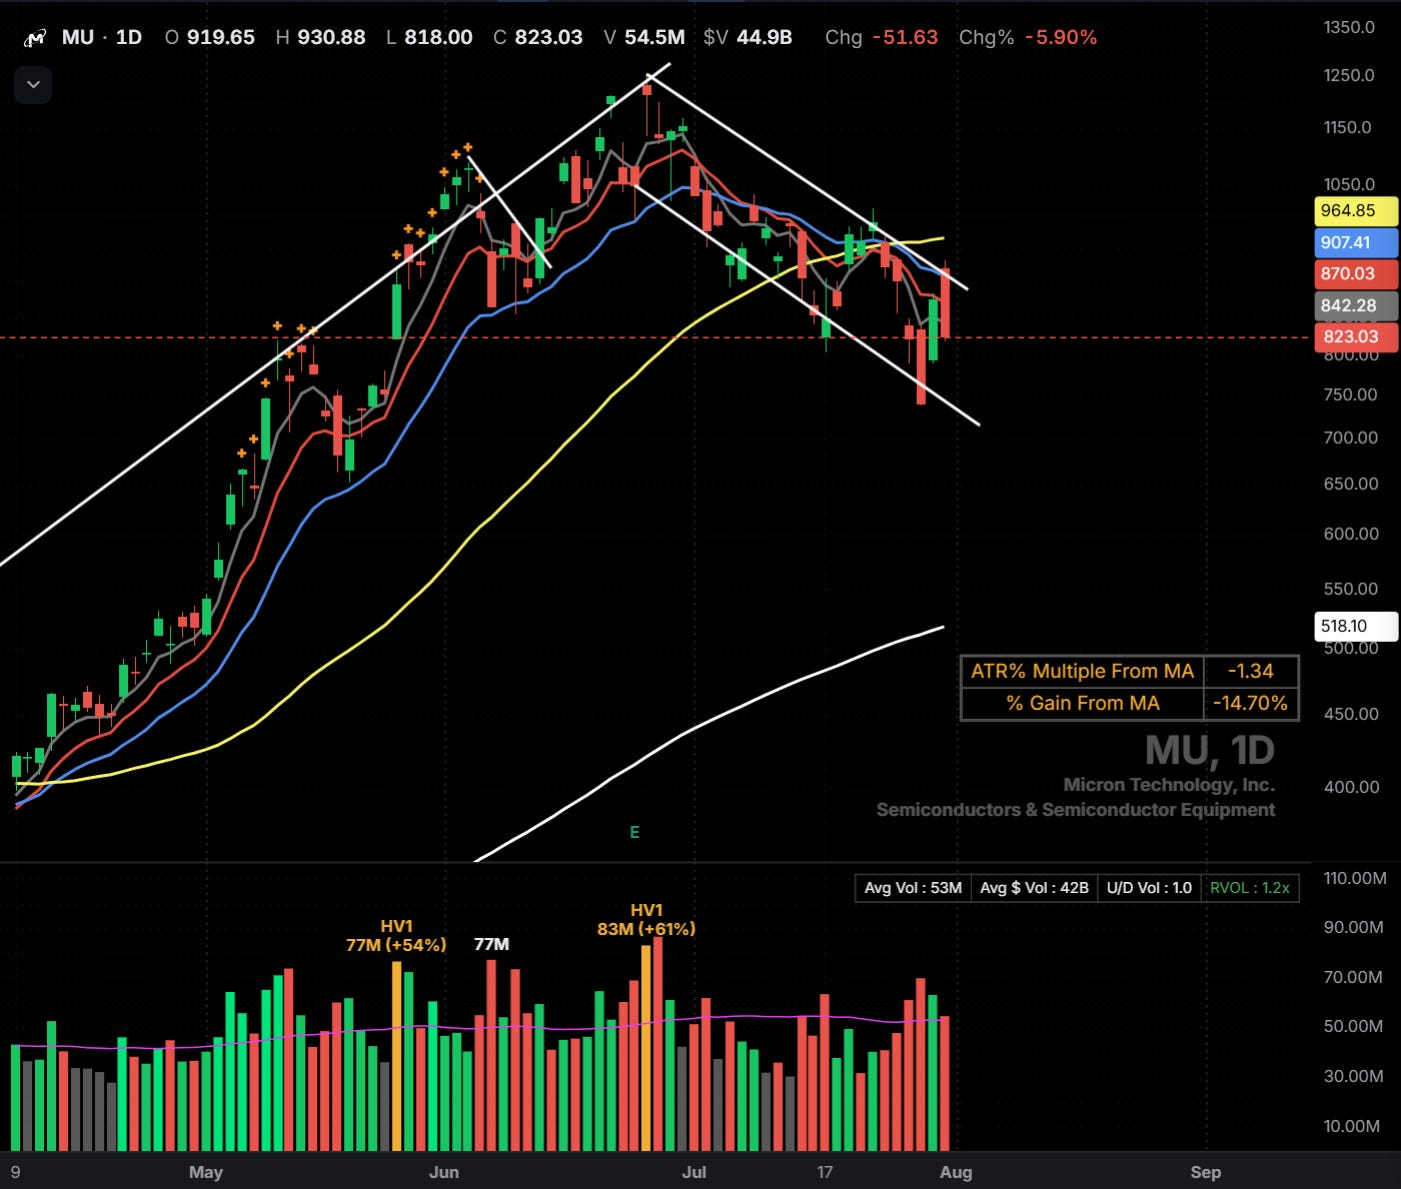The height and width of the screenshot is (1189, 1401).
Task: Click the Avg Vol : 53M stat
Action: pyautogui.click(x=913, y=888)
